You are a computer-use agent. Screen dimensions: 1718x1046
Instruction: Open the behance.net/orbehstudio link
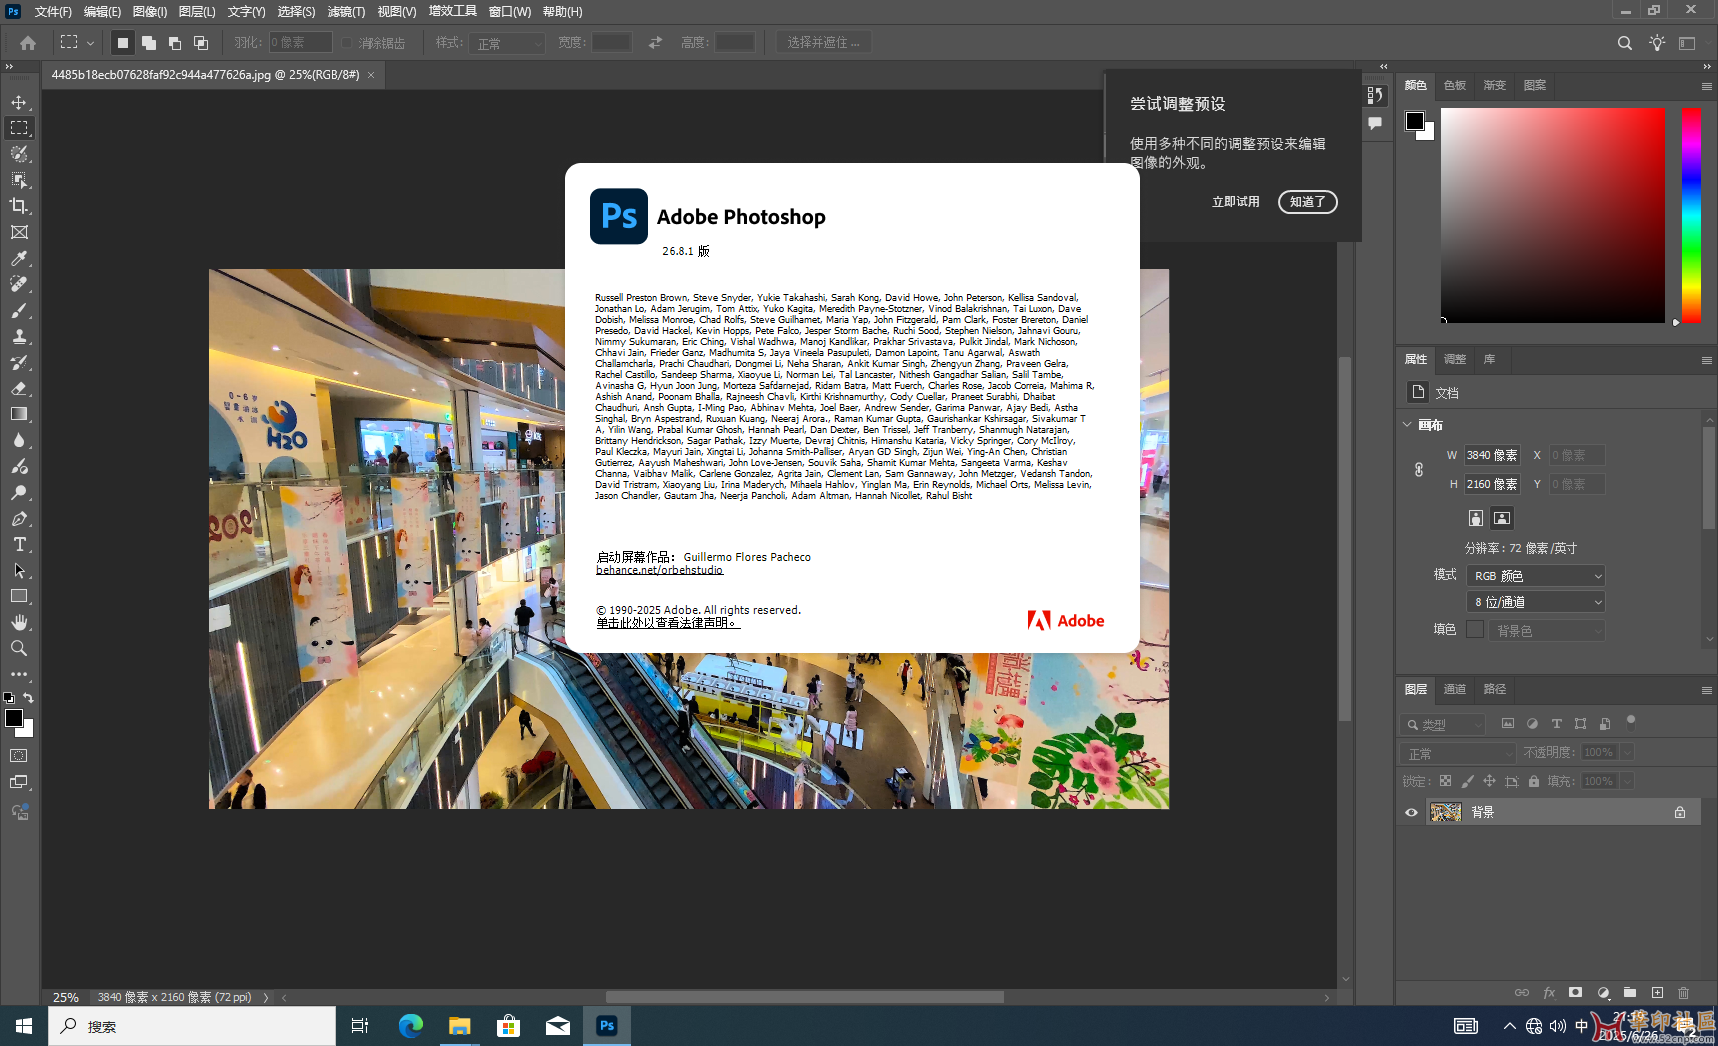coord(659,570)
